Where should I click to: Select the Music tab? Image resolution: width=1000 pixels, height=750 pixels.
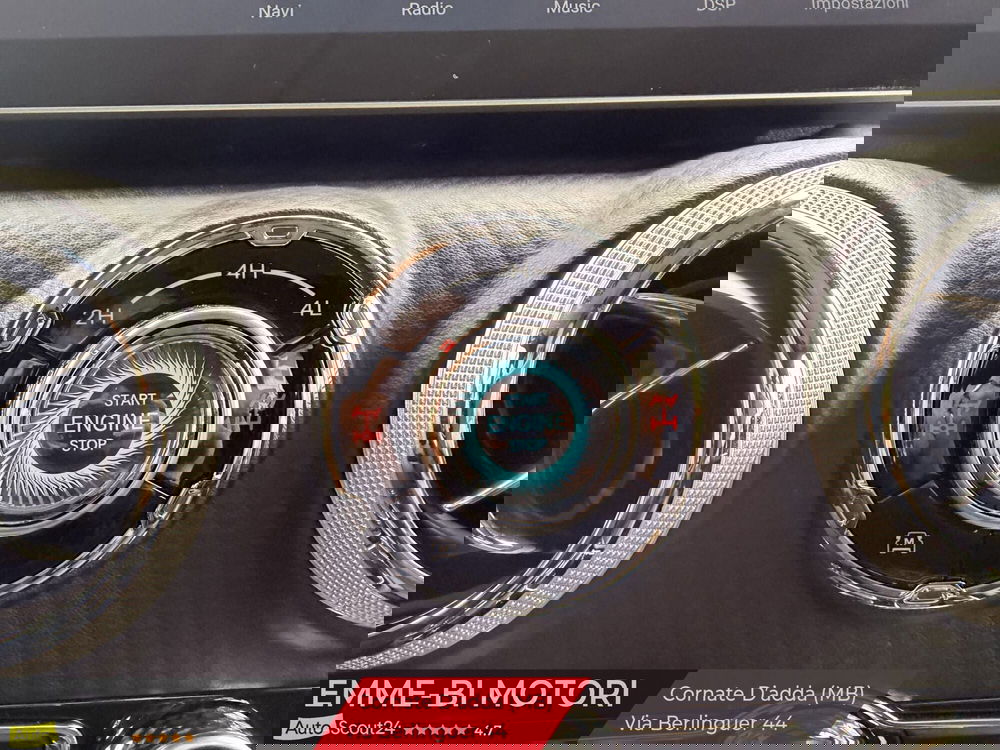tap(573, 7)
